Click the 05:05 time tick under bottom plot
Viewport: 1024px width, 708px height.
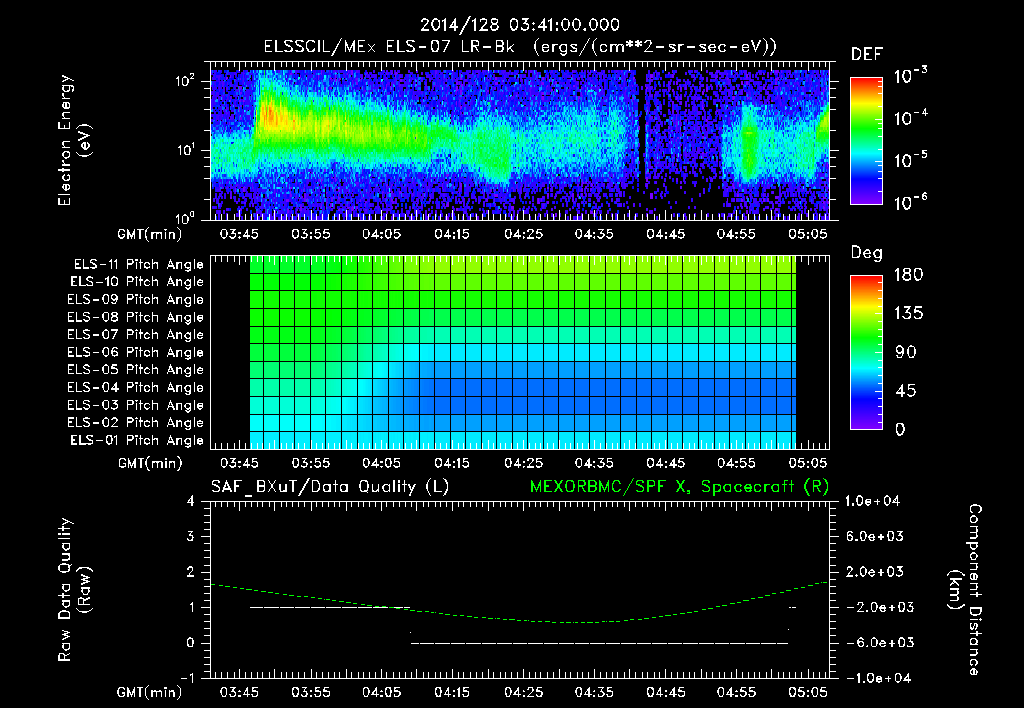[807, 692]
